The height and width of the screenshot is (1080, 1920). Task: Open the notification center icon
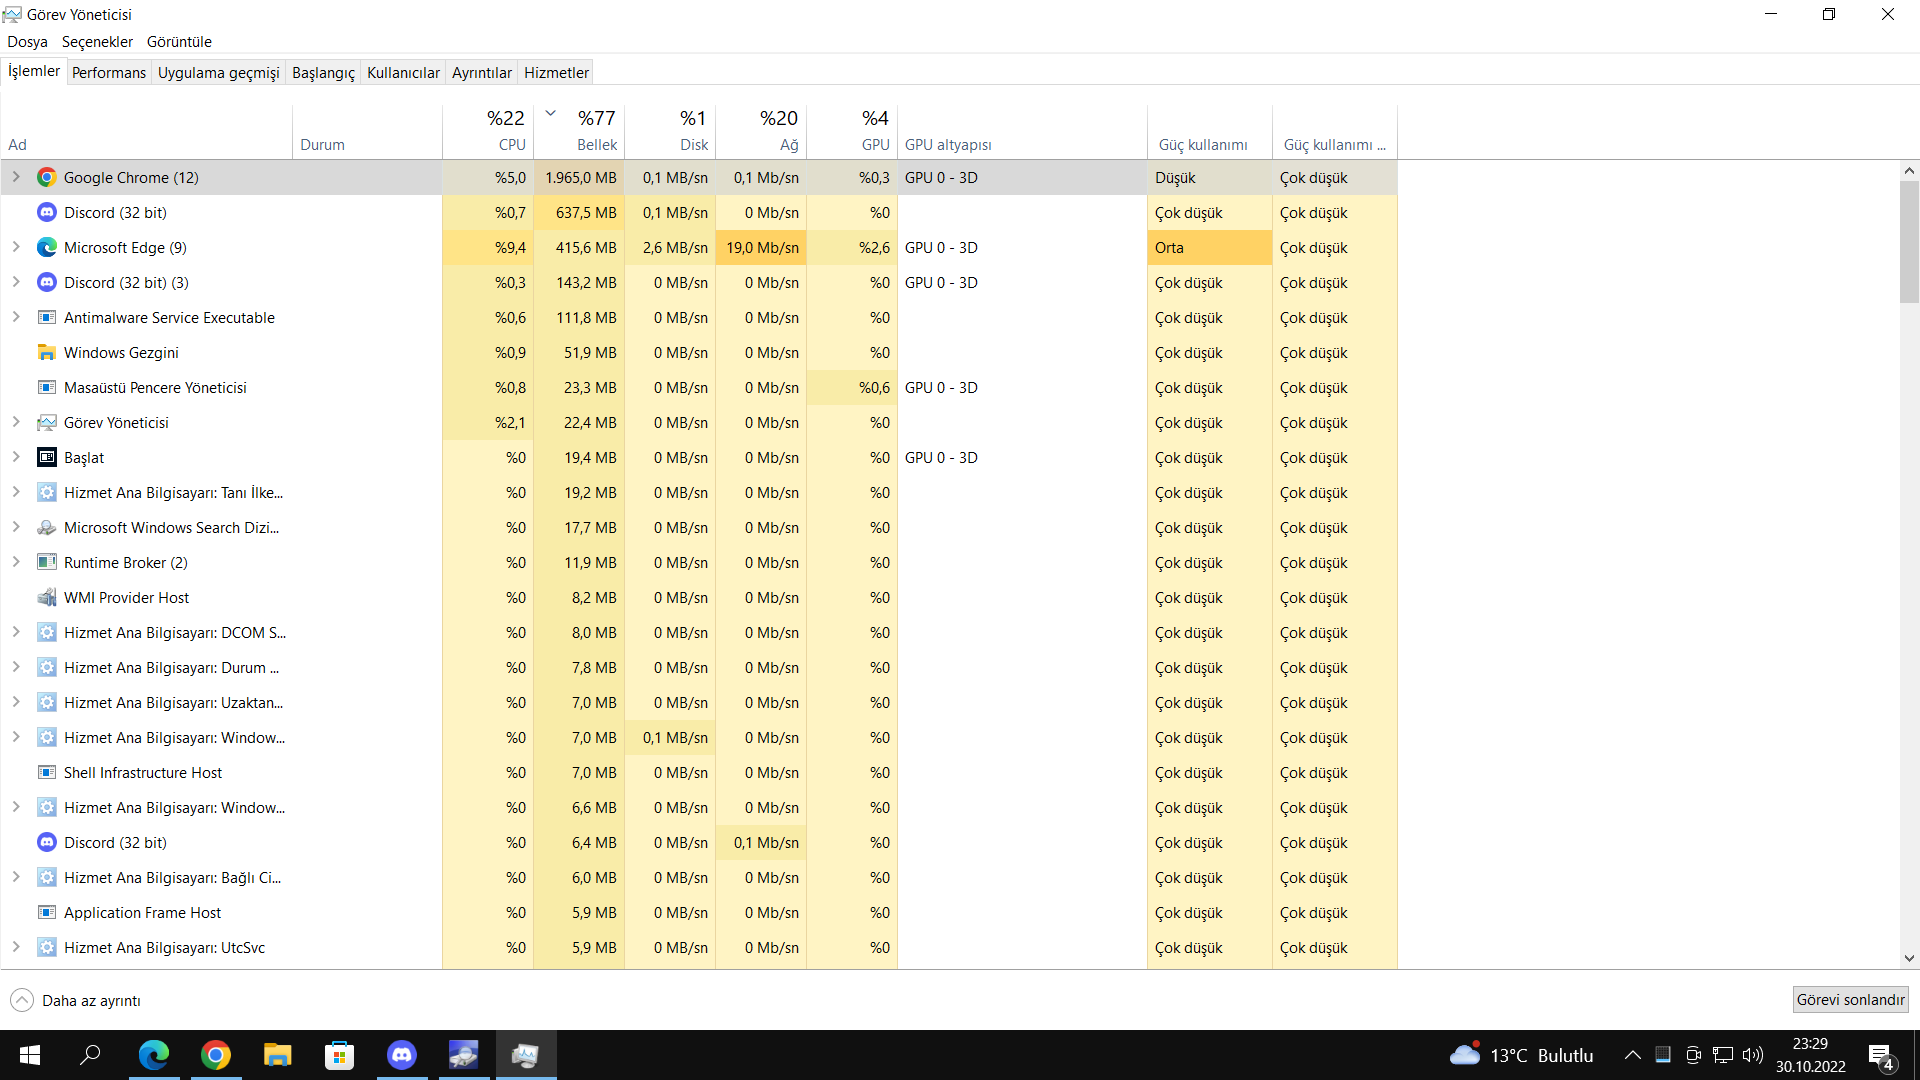pos(1880,1056)
